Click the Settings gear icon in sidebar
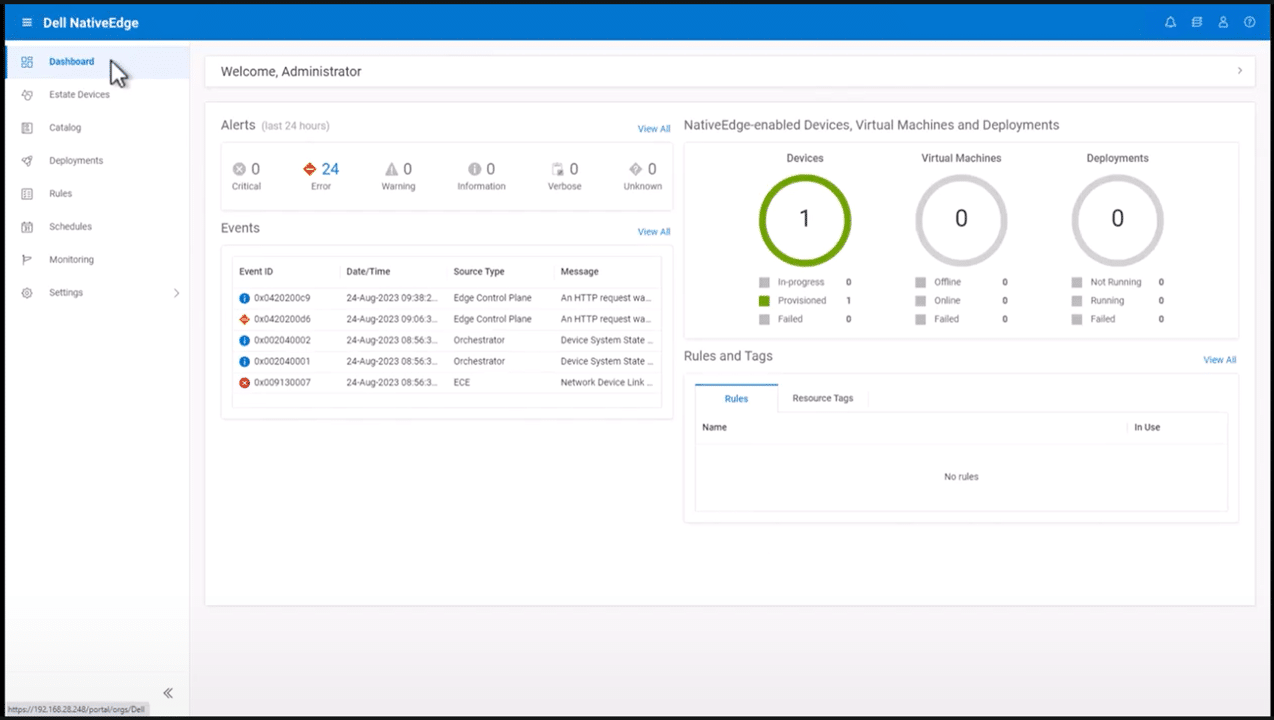This screenshot has width=1274, height=720. tap(27, 293)
